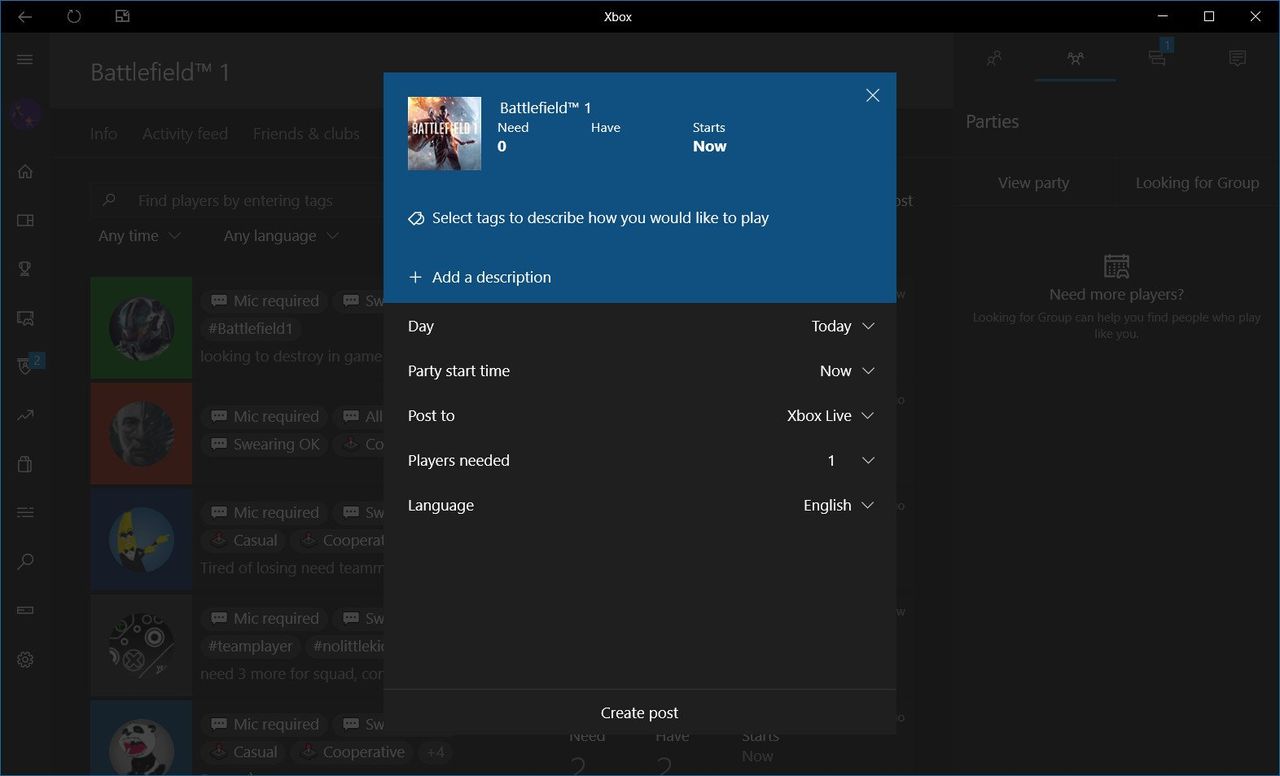1280x776 pixels.
Task: Open the Search magnifier in sidebar
Action: pyautogui.click(x=25, y=562)
